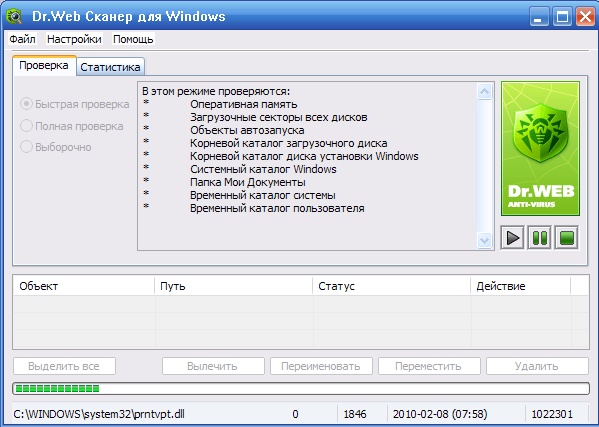Viewport: 599px width, 427px height.
Task: Click the 1022301 value in the status bar
Action: click(x=552, y=414)
